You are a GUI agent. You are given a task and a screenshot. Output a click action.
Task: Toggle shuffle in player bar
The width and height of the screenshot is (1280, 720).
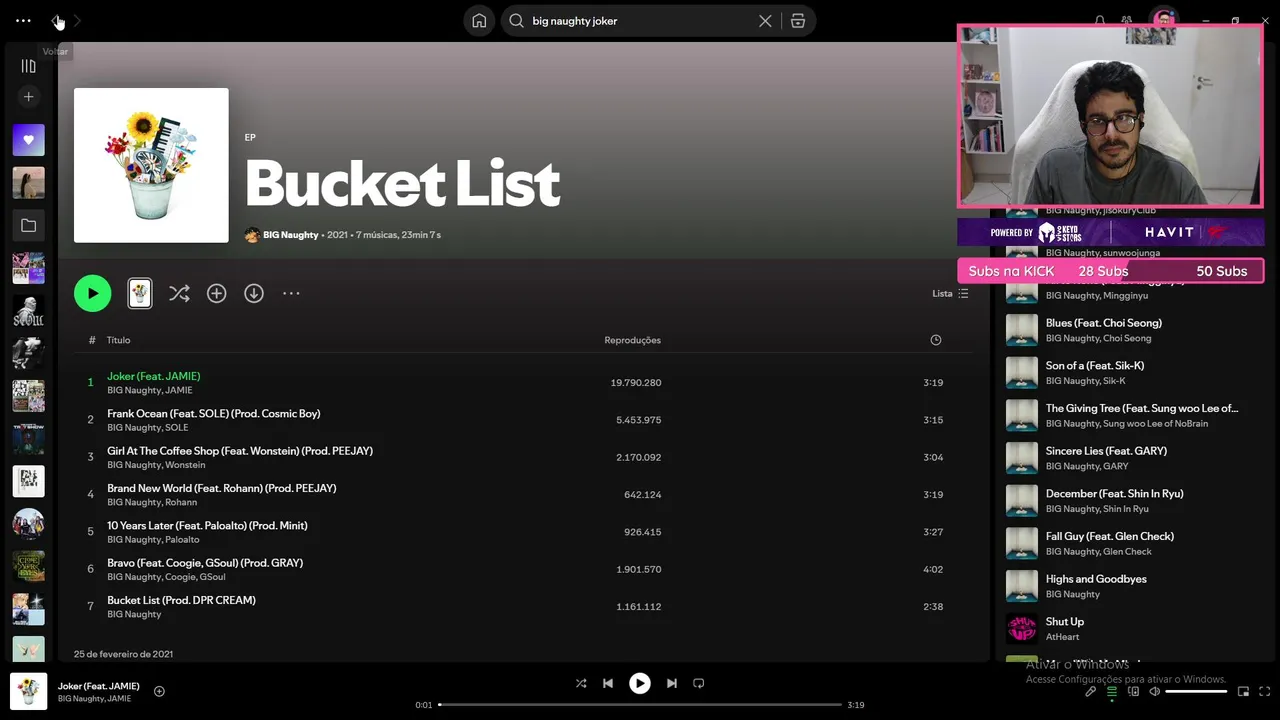click(x=581, y=683)
